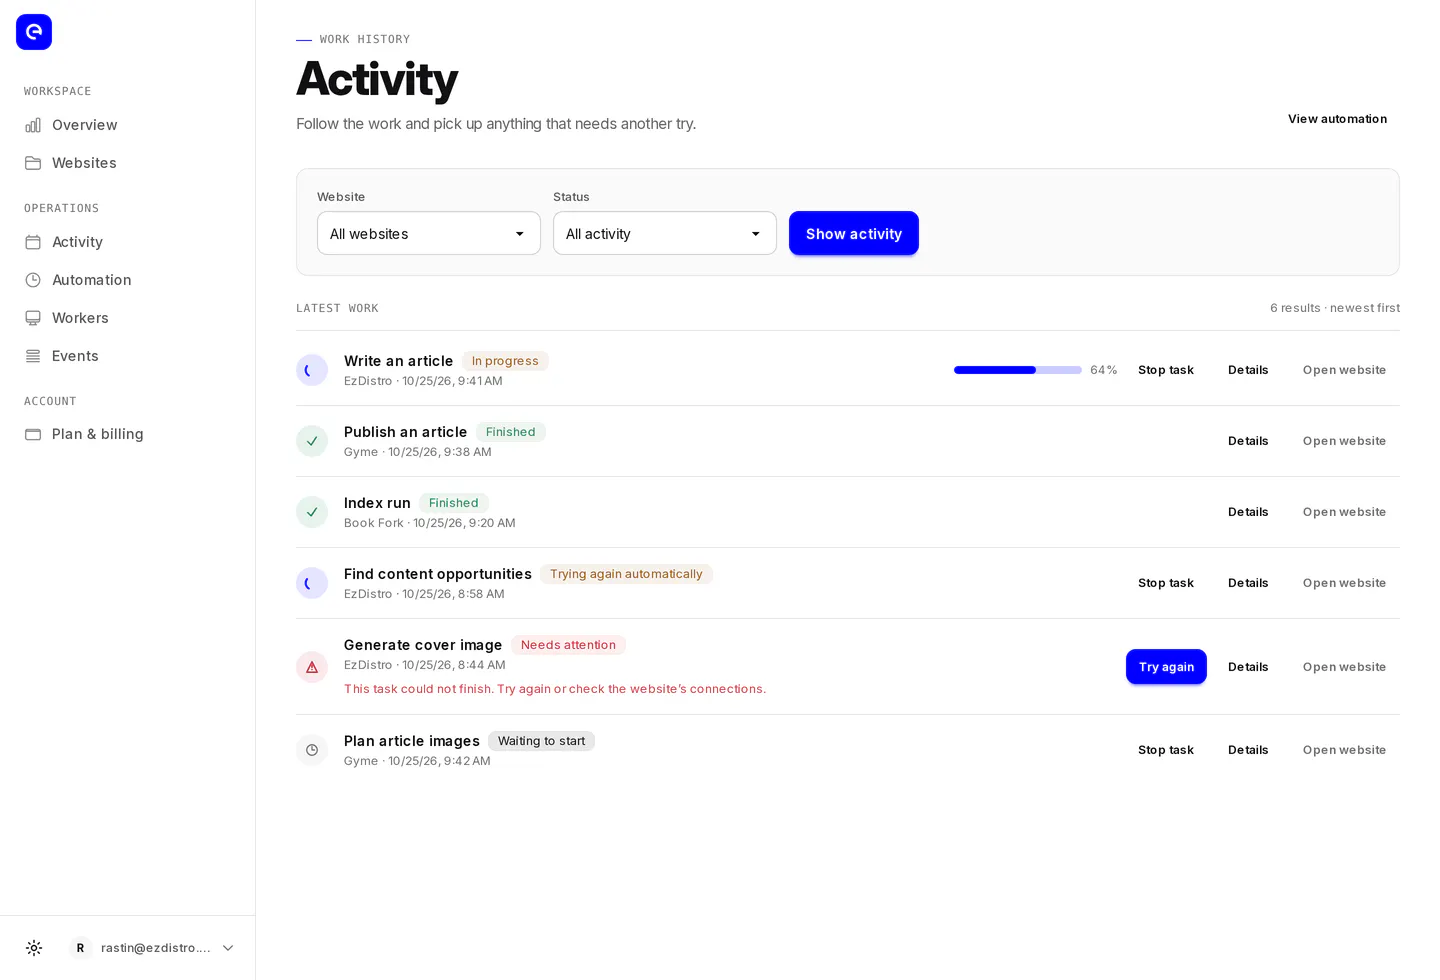The width and height of the screenshot is (1440, 980).
Task: Click the user avatar letter R
Action: click(x=81, y=948)
